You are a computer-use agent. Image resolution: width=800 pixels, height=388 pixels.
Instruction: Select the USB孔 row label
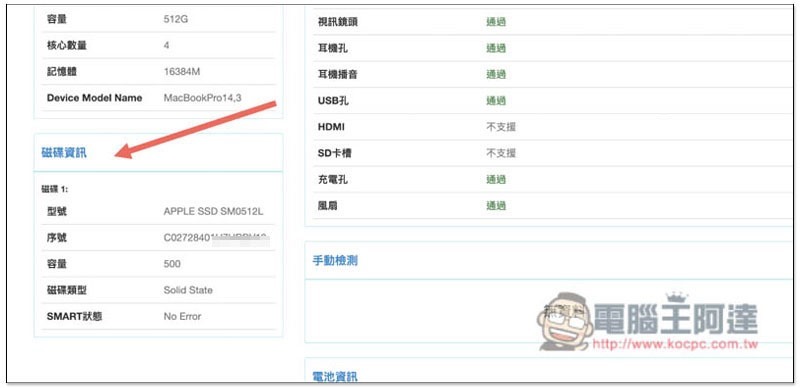click(x=333, y=101)
